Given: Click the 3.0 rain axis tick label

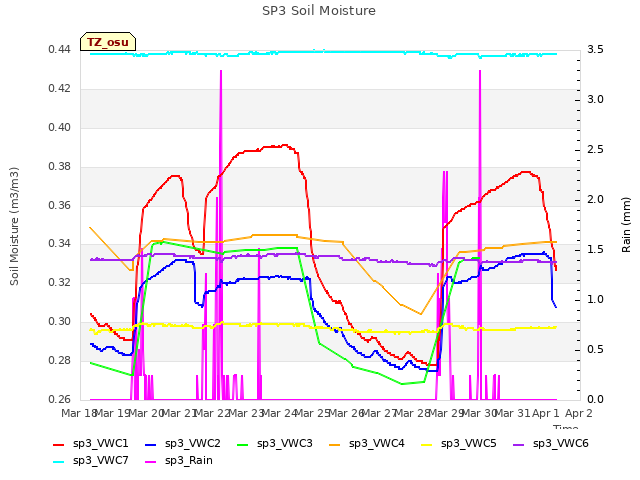Looking at the screenshot, I should pyautogui.click(x=595, y=100).
